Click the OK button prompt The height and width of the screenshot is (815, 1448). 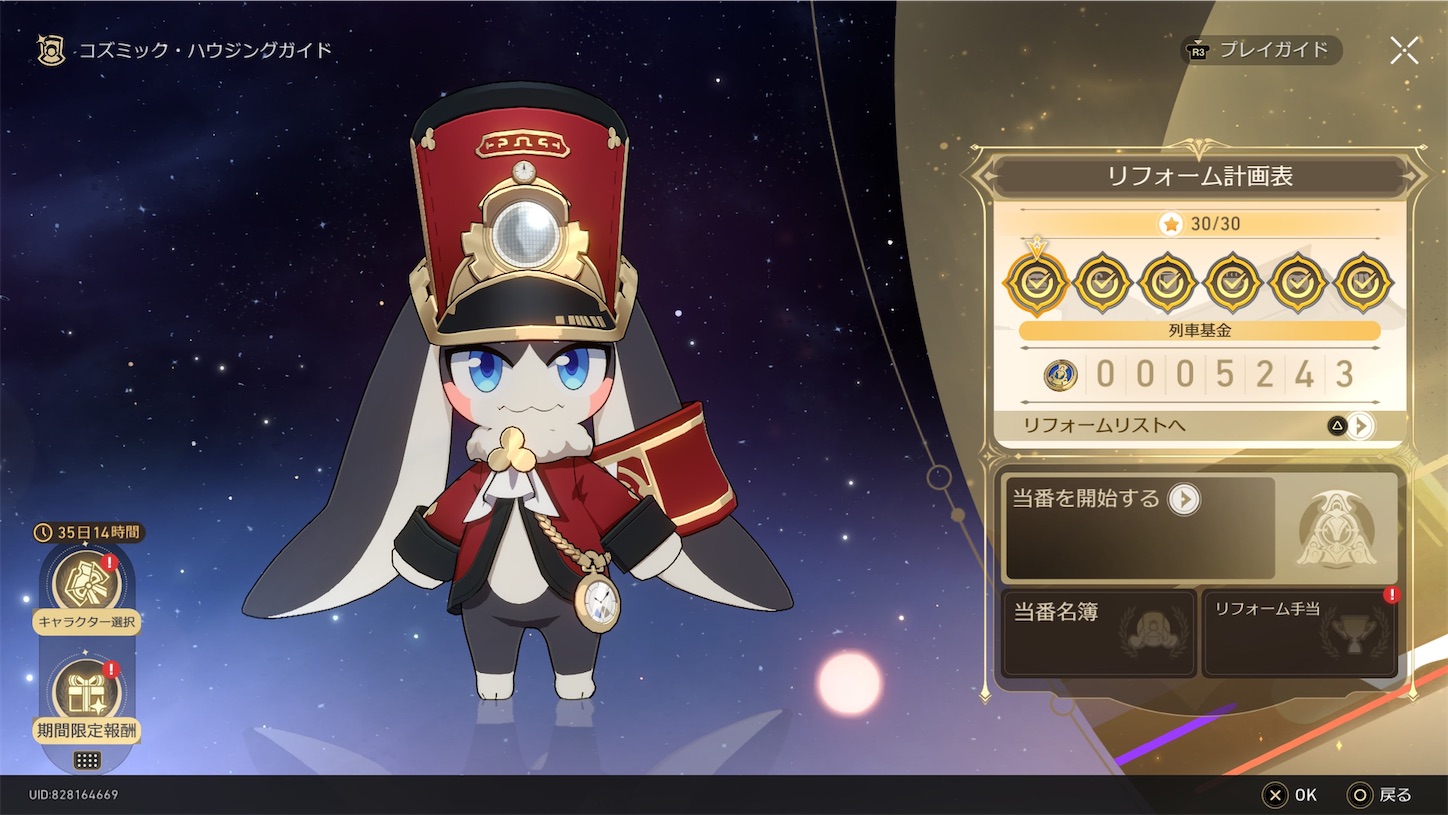tap(1290, 796)
